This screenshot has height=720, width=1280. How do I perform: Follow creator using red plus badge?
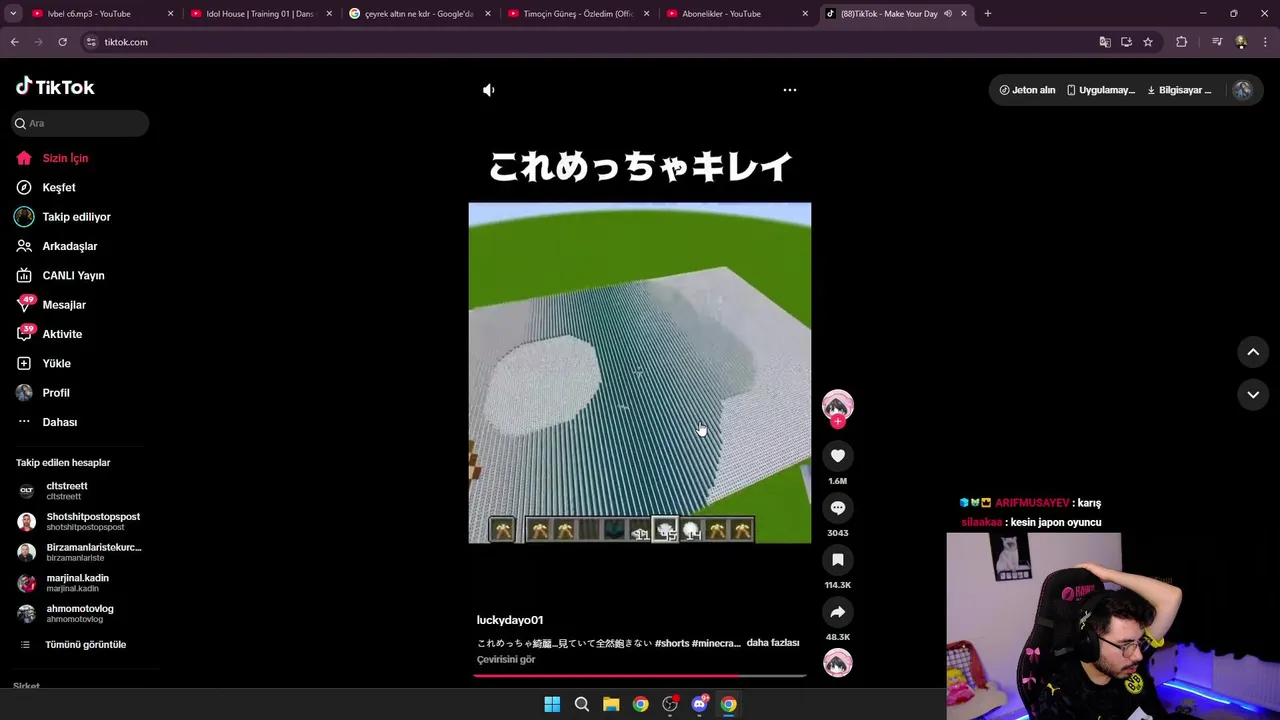(x=838, y=422)
